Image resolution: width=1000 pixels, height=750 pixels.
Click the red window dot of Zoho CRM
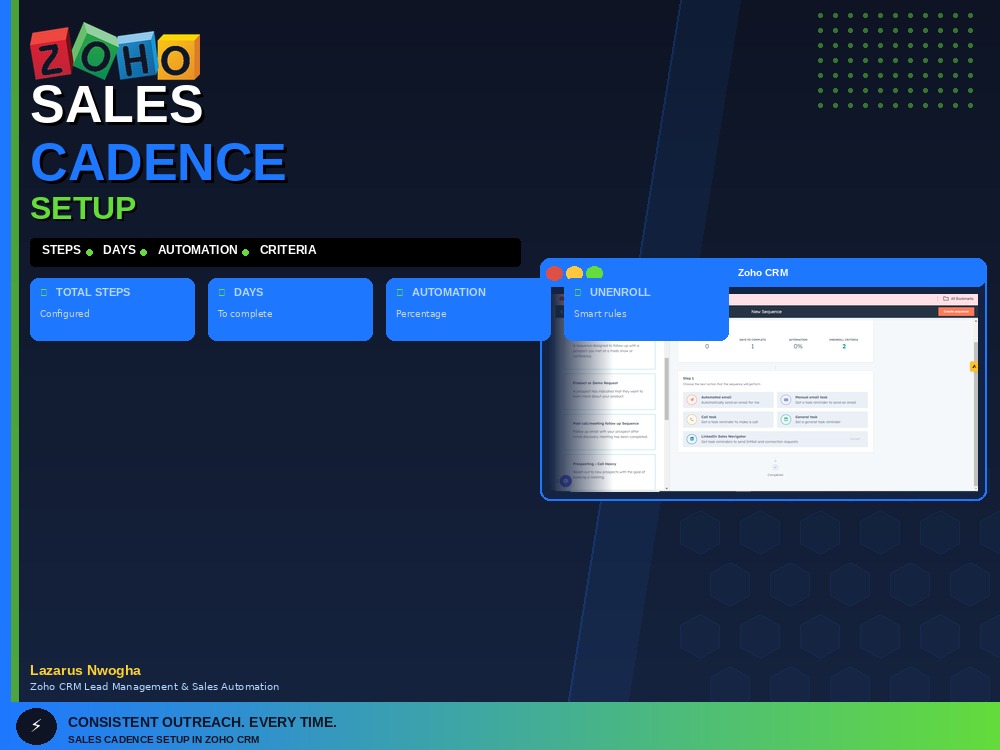tap(554, 274)
